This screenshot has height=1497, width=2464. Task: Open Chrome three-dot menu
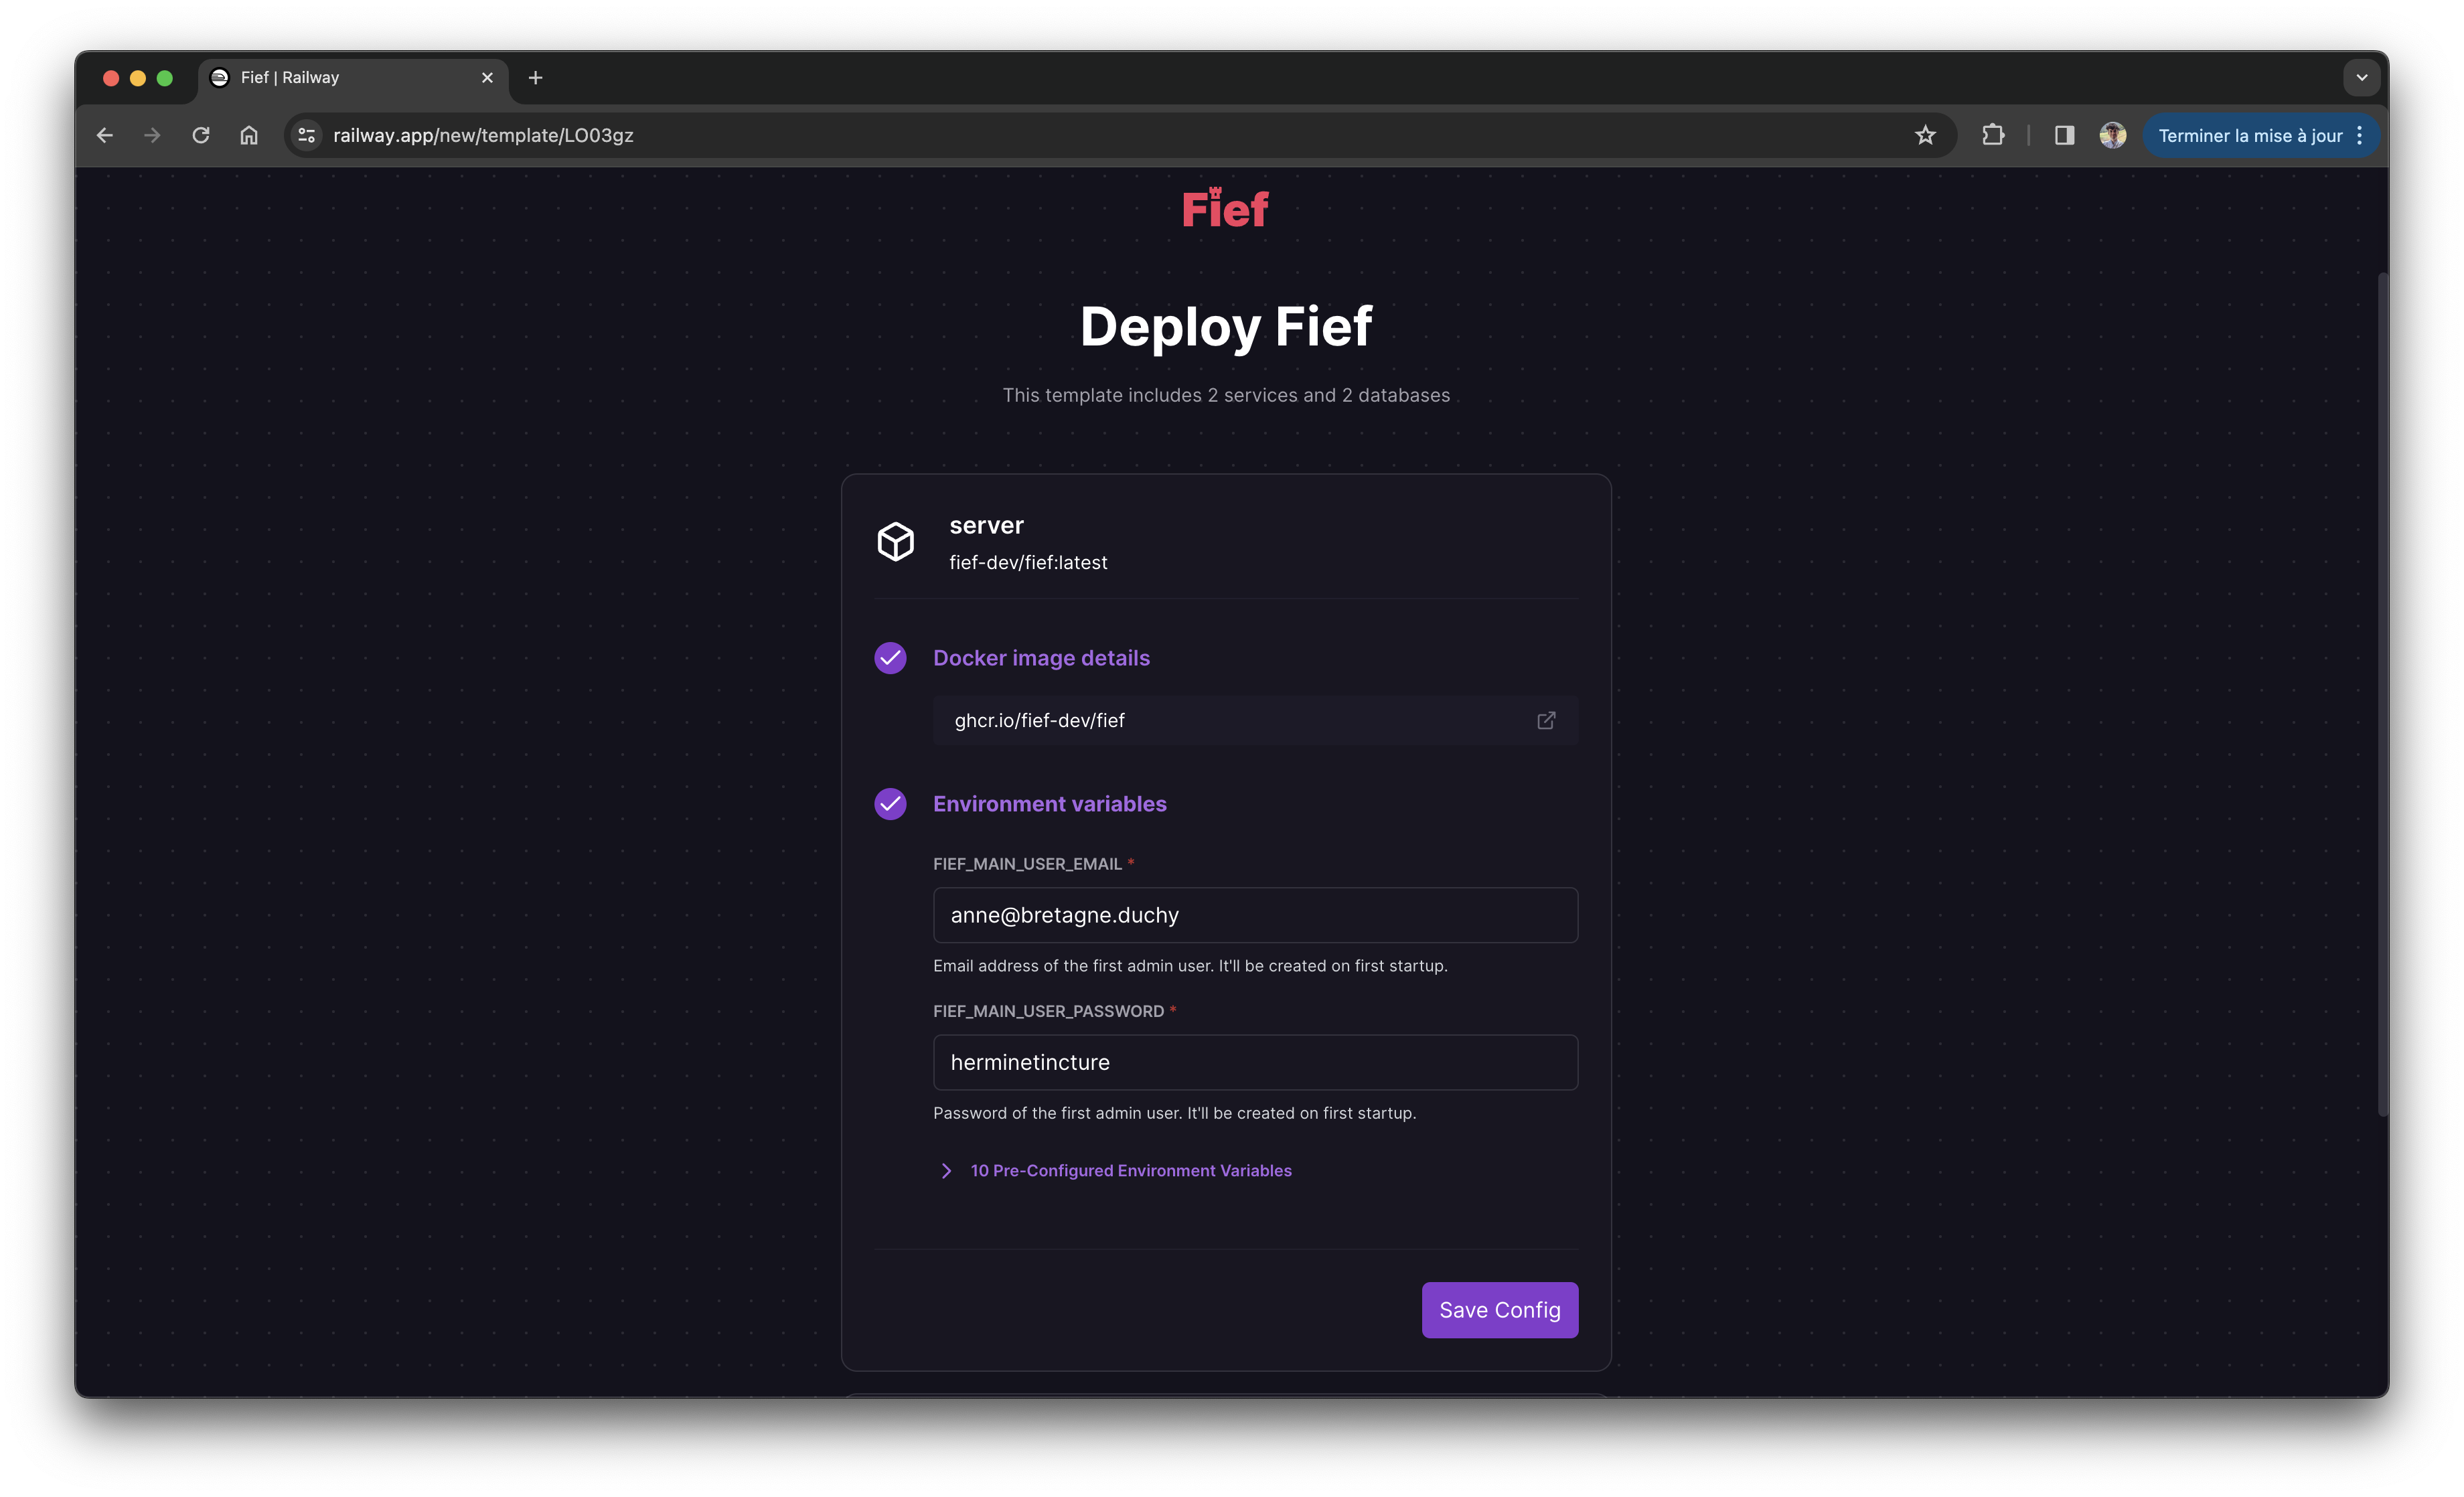2360,135
